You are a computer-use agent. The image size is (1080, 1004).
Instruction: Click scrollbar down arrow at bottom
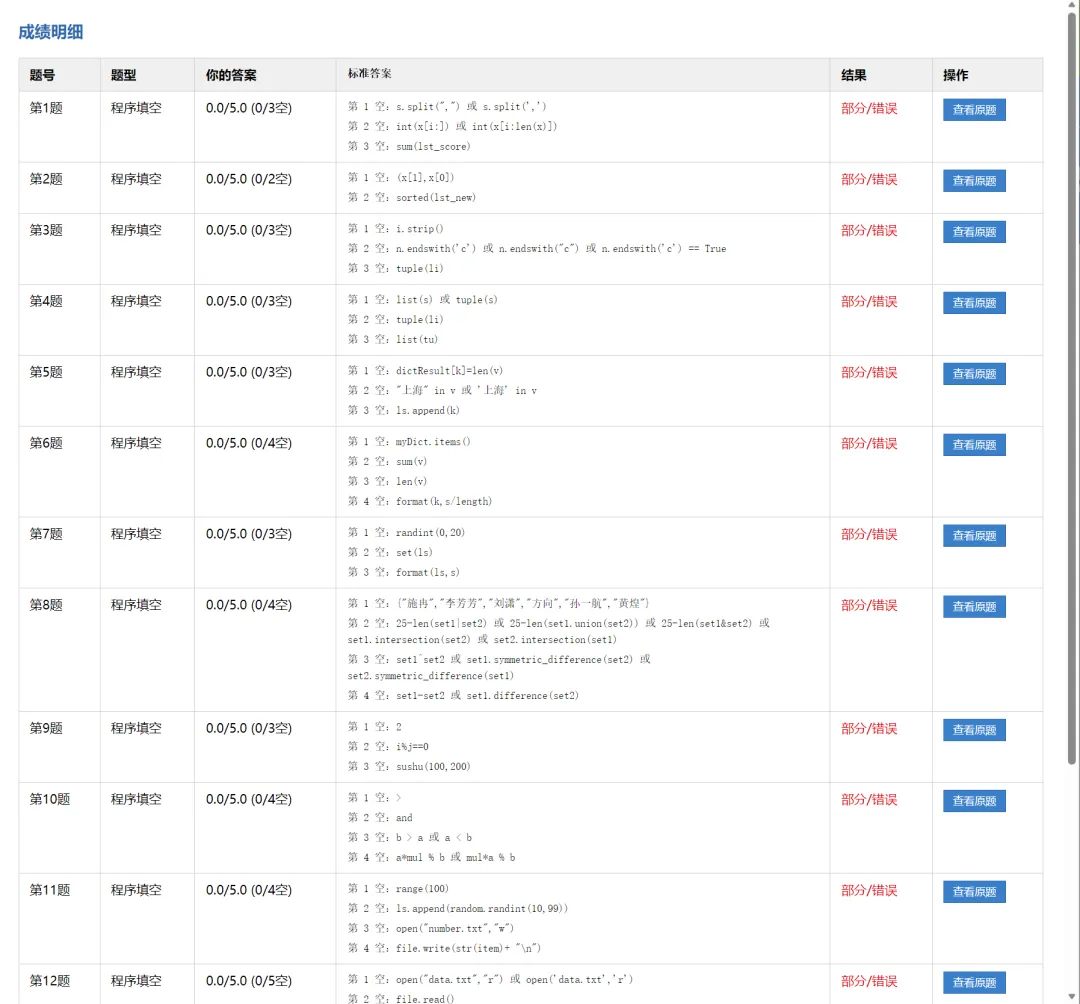pyautogui.click(x=1072, y=996)
